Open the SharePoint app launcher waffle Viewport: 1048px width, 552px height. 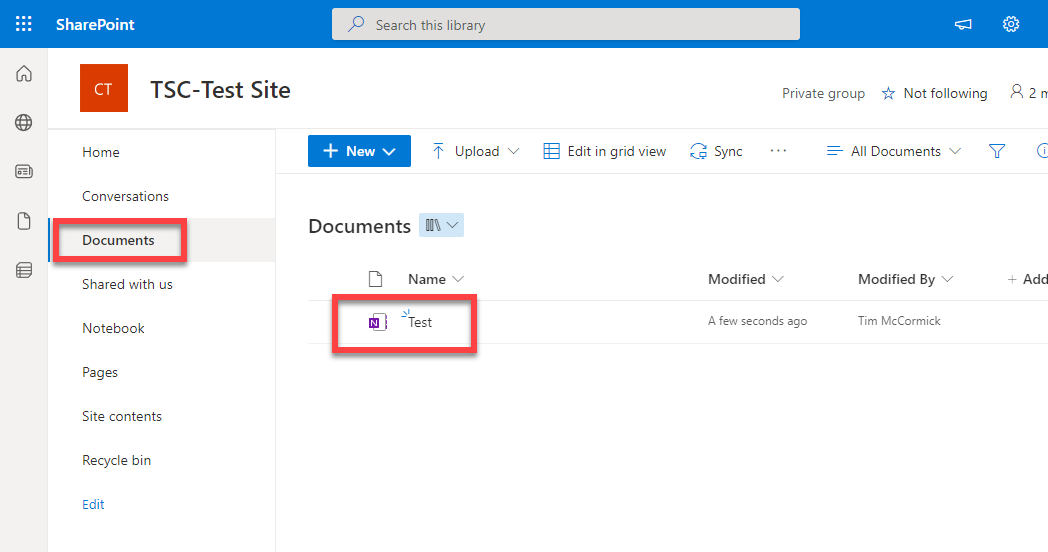point(24,24)
